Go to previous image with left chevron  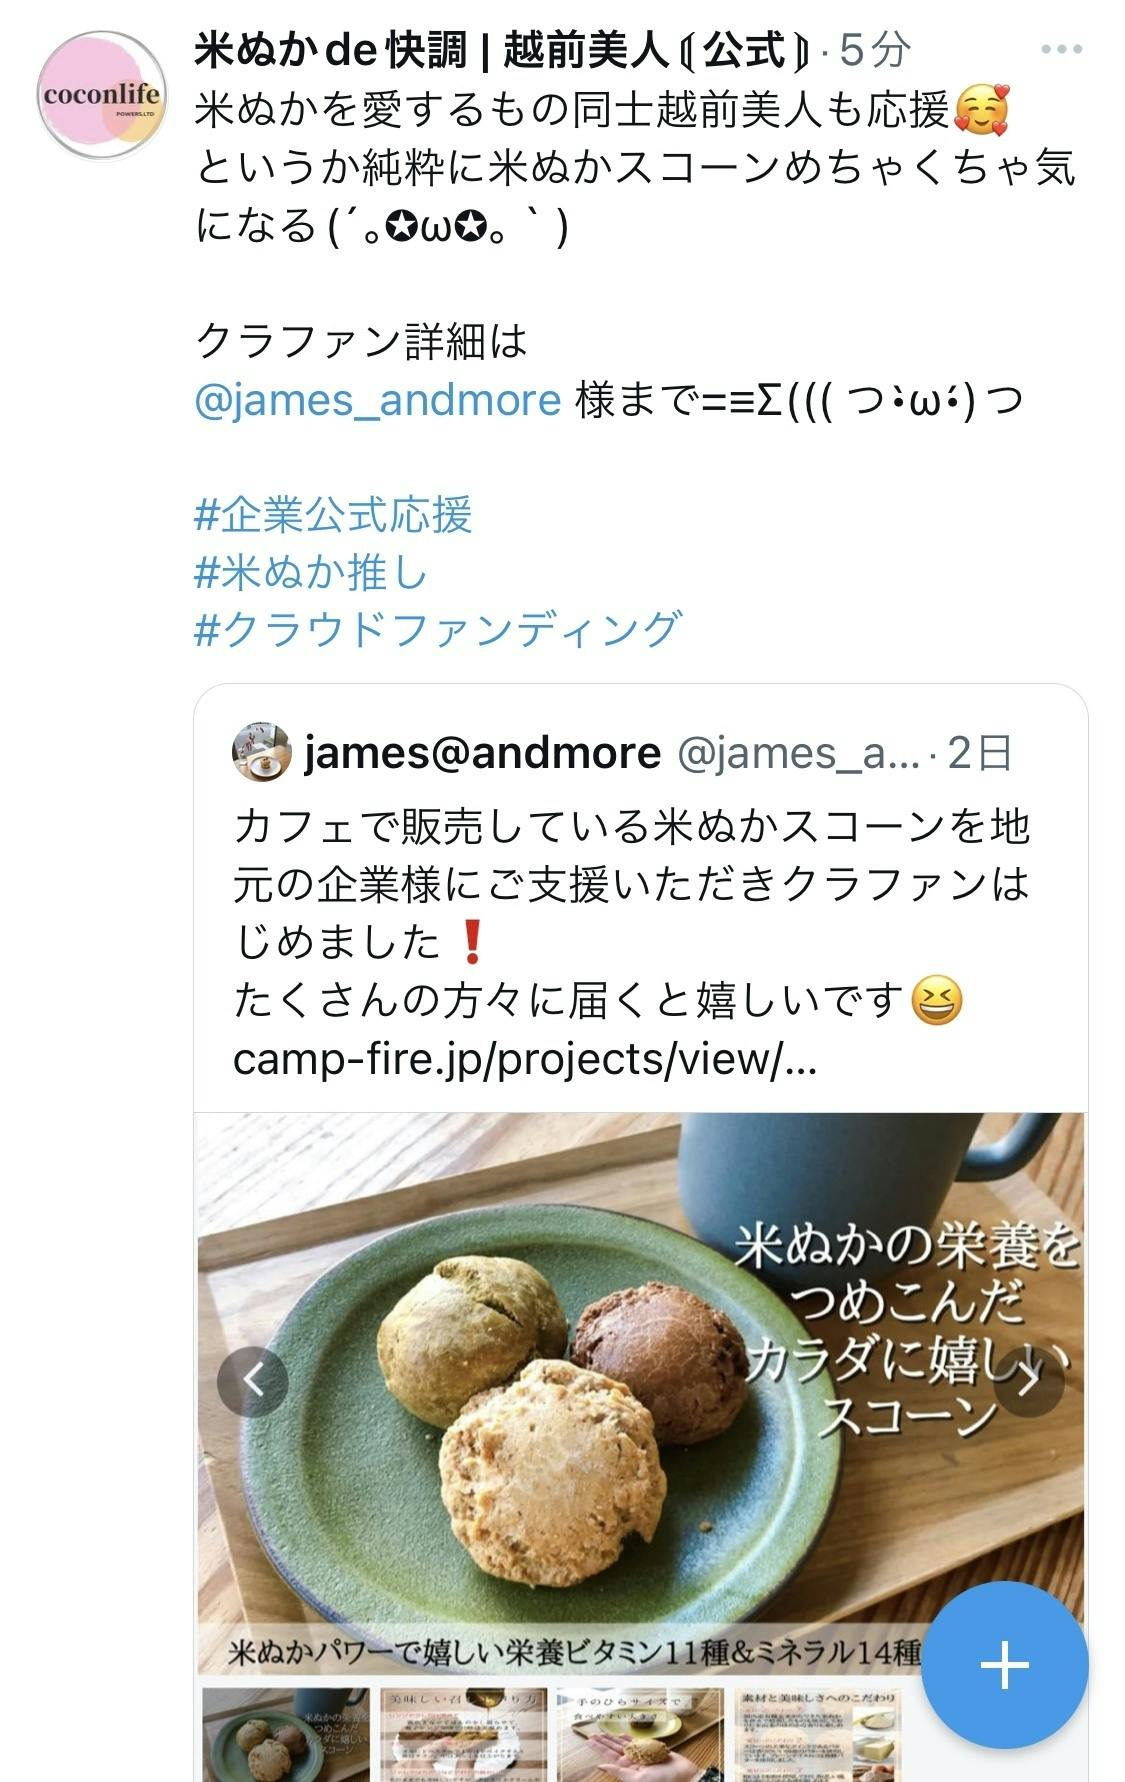253,1381
